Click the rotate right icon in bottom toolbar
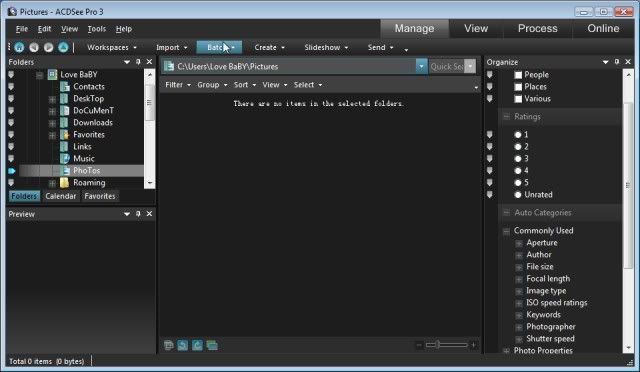 point(198,345)
